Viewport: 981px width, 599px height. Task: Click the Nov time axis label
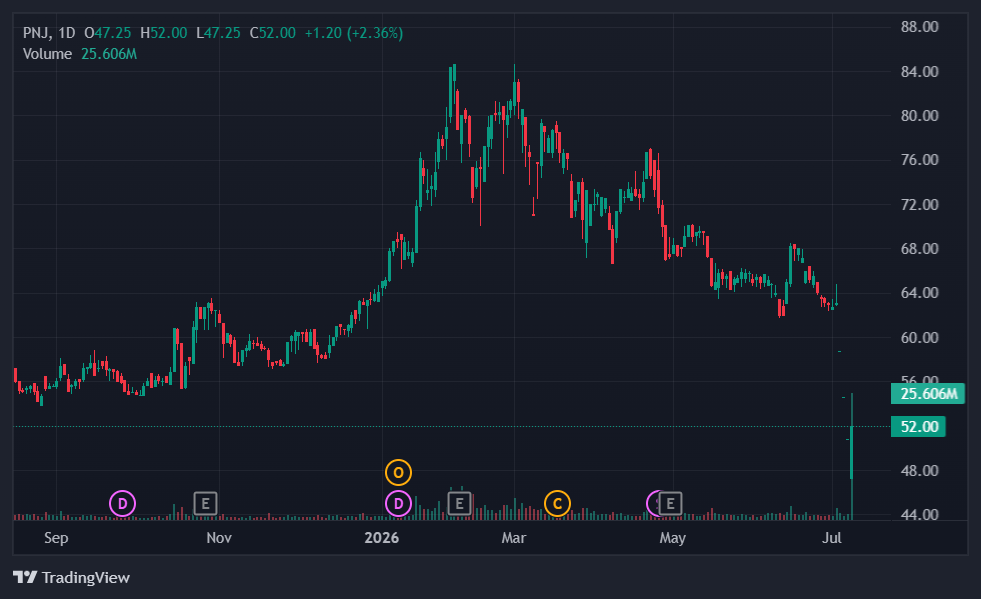tap(219, 538)
